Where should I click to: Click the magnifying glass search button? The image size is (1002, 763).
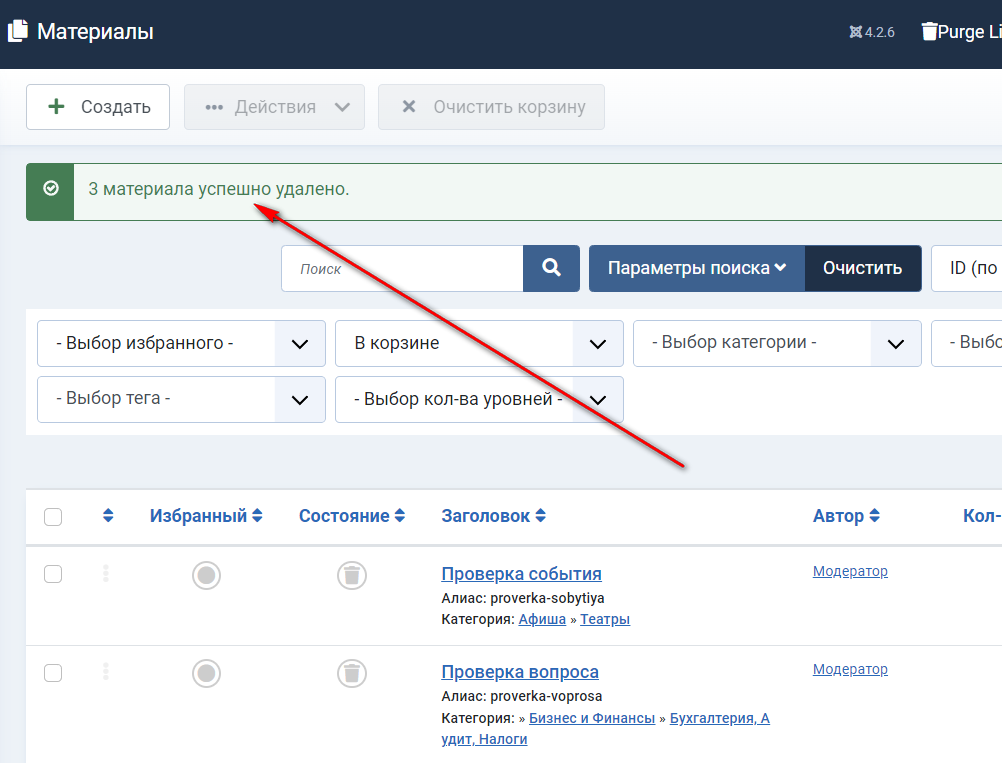click(x=551, y=268)
